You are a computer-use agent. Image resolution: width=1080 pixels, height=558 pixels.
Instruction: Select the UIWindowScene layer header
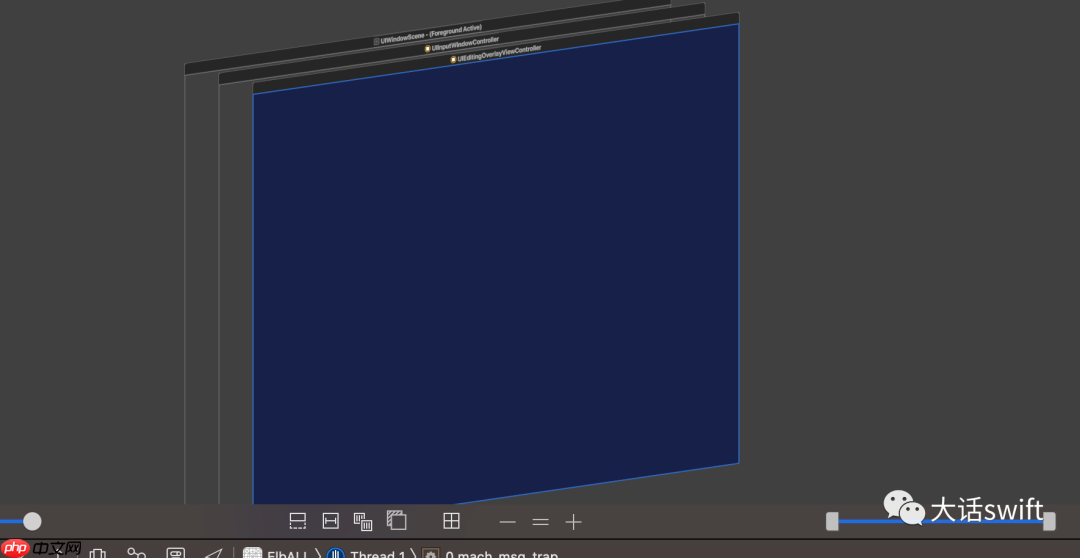427,35
